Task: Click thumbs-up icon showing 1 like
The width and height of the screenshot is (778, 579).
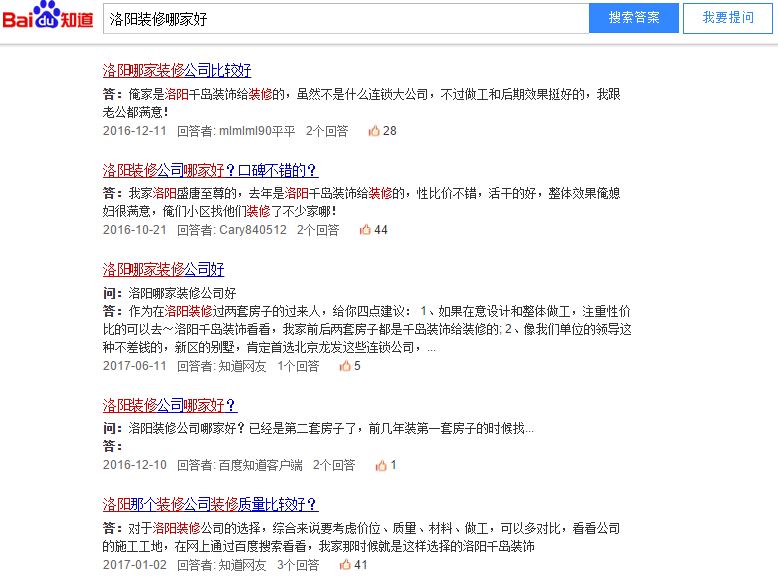Action: click(381, 465)
